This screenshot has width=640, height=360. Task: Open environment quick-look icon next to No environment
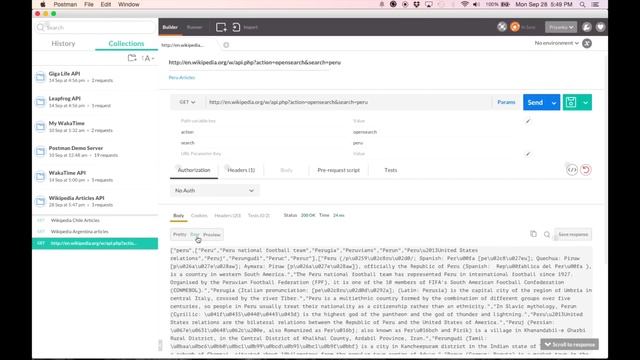tap(587, 43)
